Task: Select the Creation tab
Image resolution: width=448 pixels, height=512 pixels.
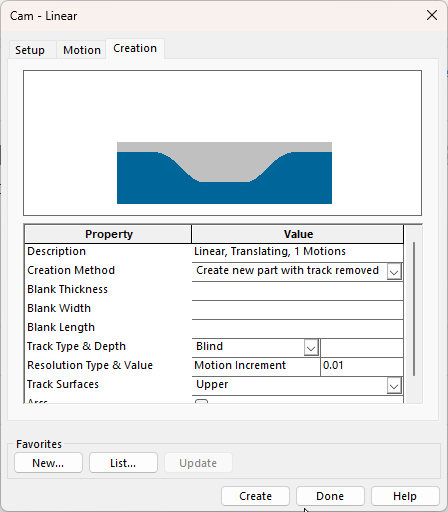Action: (x=135, y=49)
